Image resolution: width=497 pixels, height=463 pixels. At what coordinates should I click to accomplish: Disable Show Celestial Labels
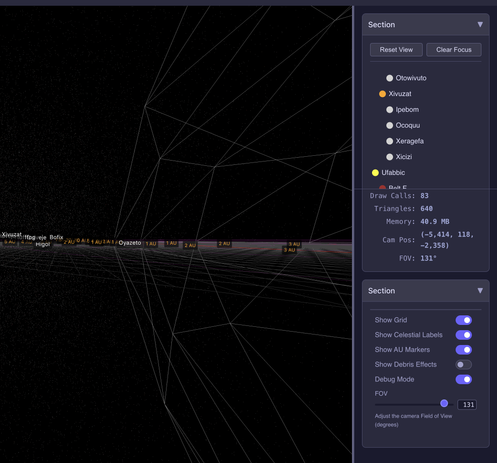pos(464,335)
